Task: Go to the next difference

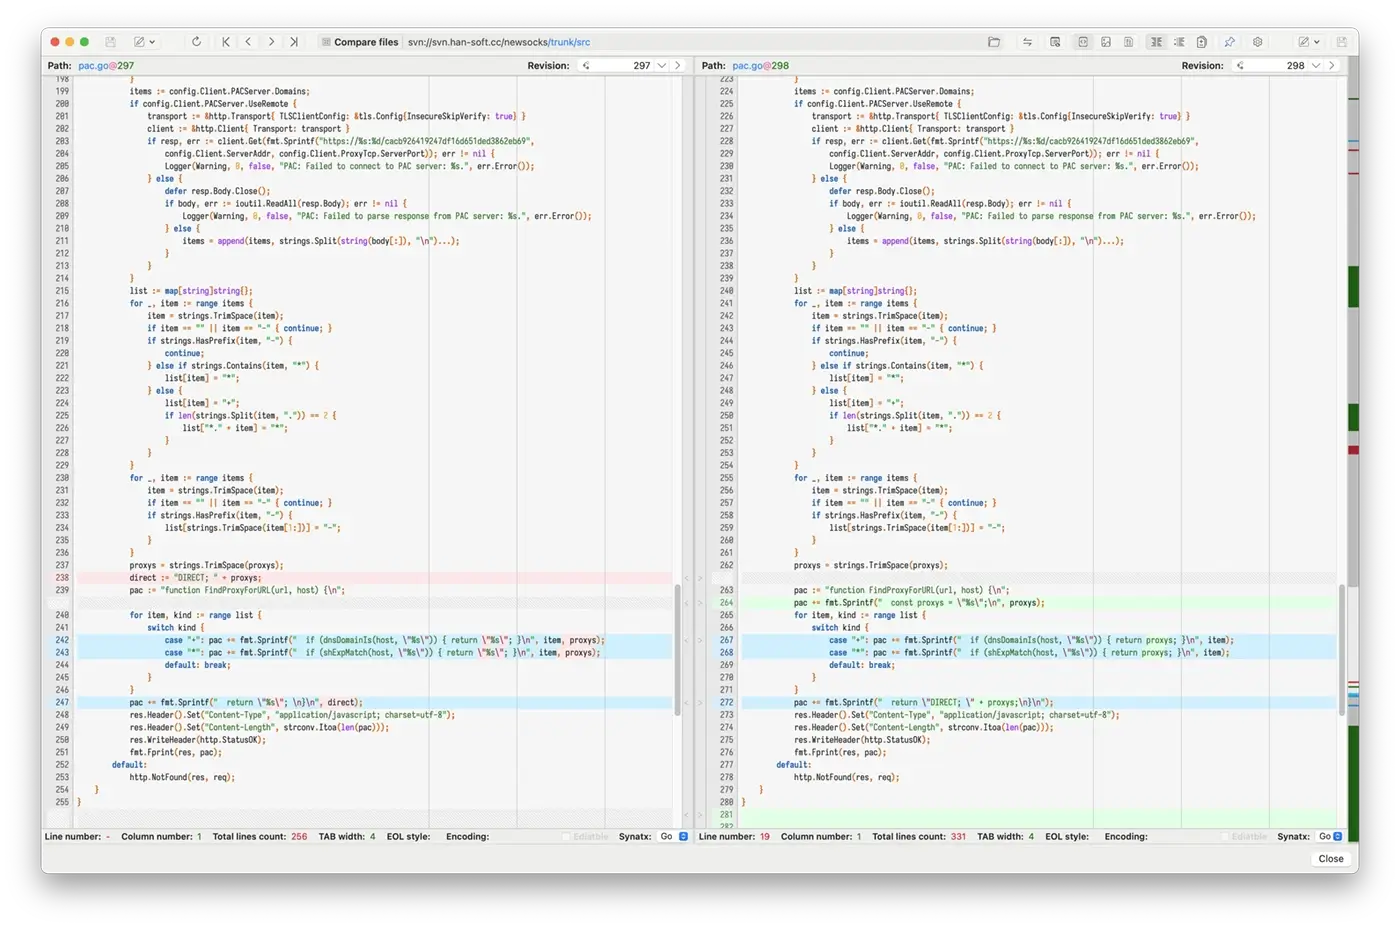Action: (x=271, y=42)
